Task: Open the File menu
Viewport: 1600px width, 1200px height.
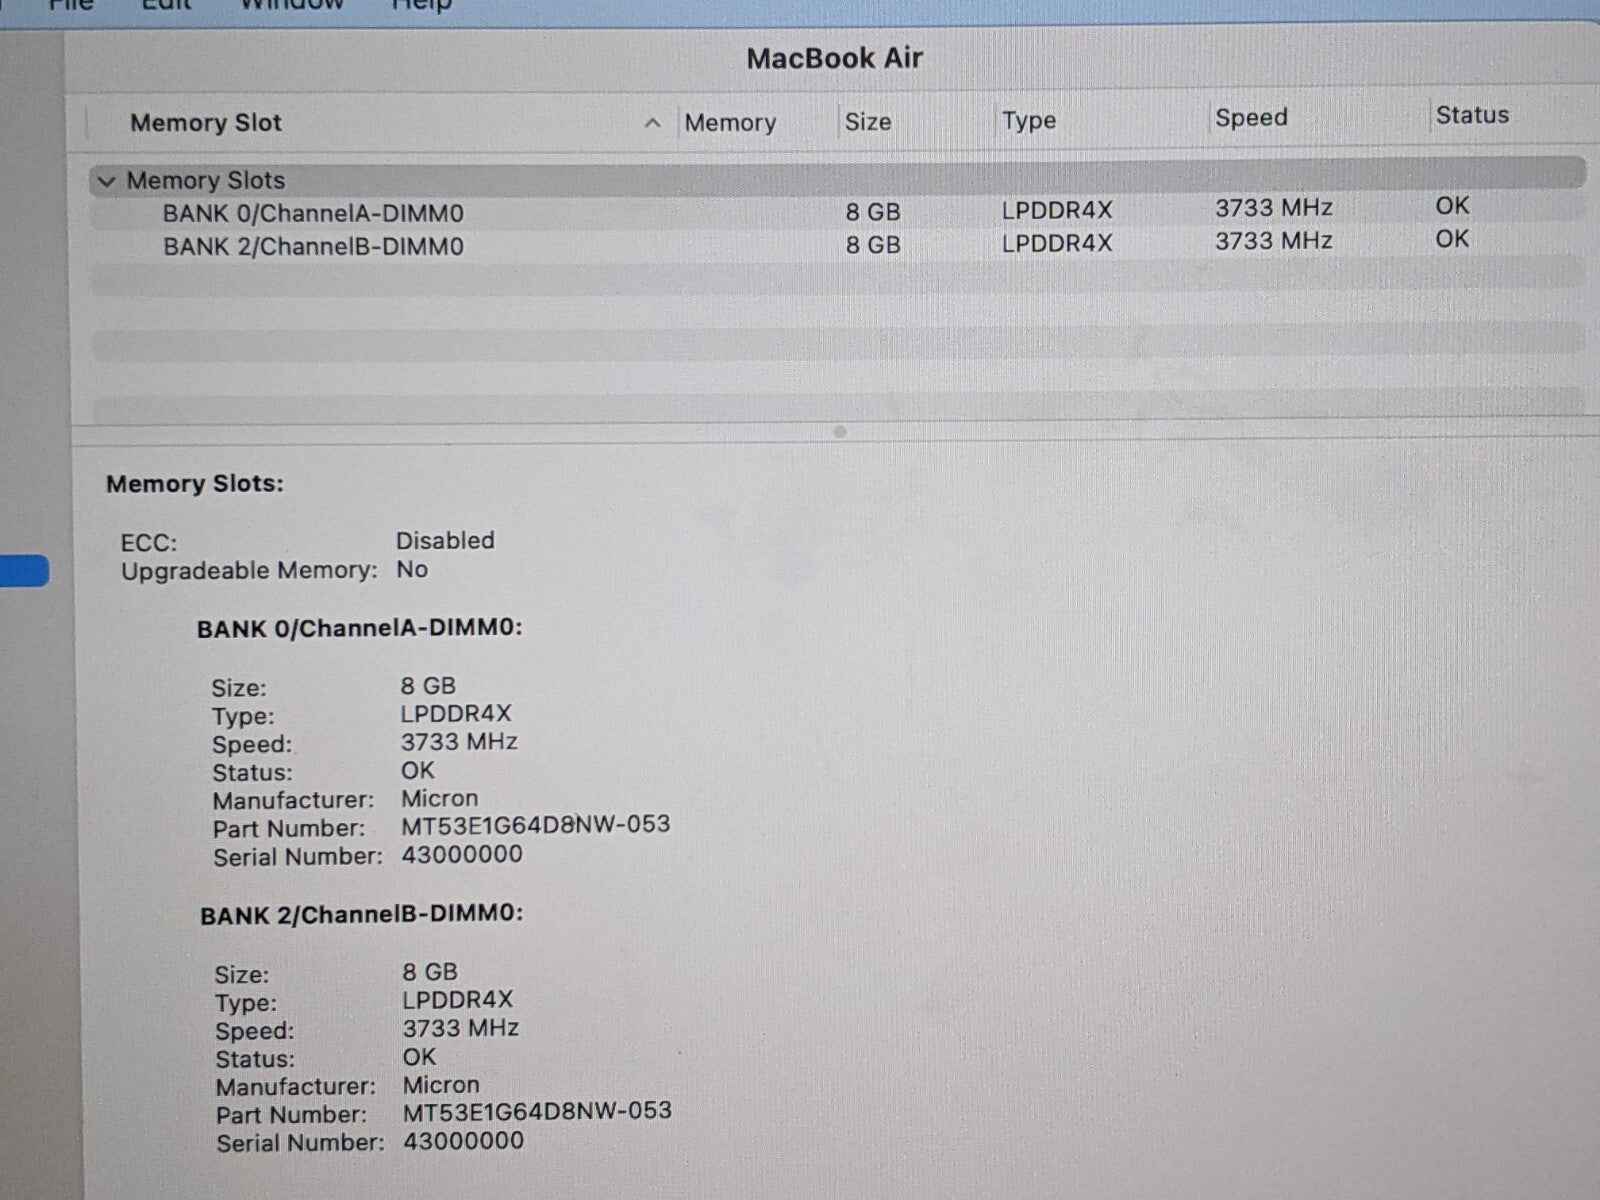Action: tap(70, 6)
